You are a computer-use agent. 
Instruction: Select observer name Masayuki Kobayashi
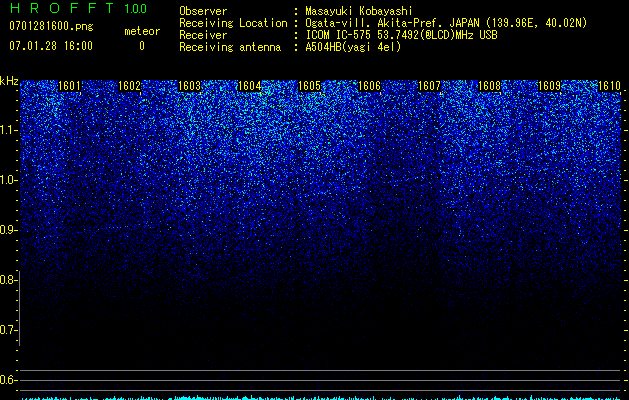click(x=359, y=11)
